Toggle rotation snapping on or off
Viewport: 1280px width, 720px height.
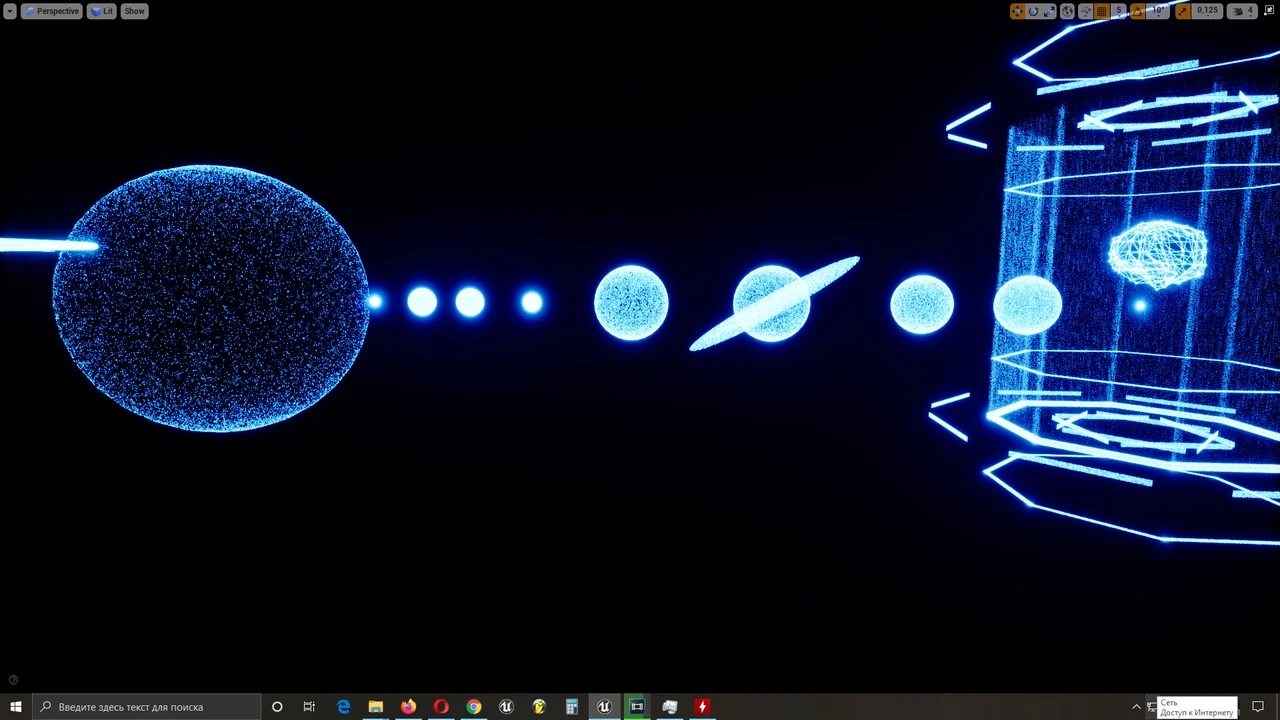click(1138, 11)
